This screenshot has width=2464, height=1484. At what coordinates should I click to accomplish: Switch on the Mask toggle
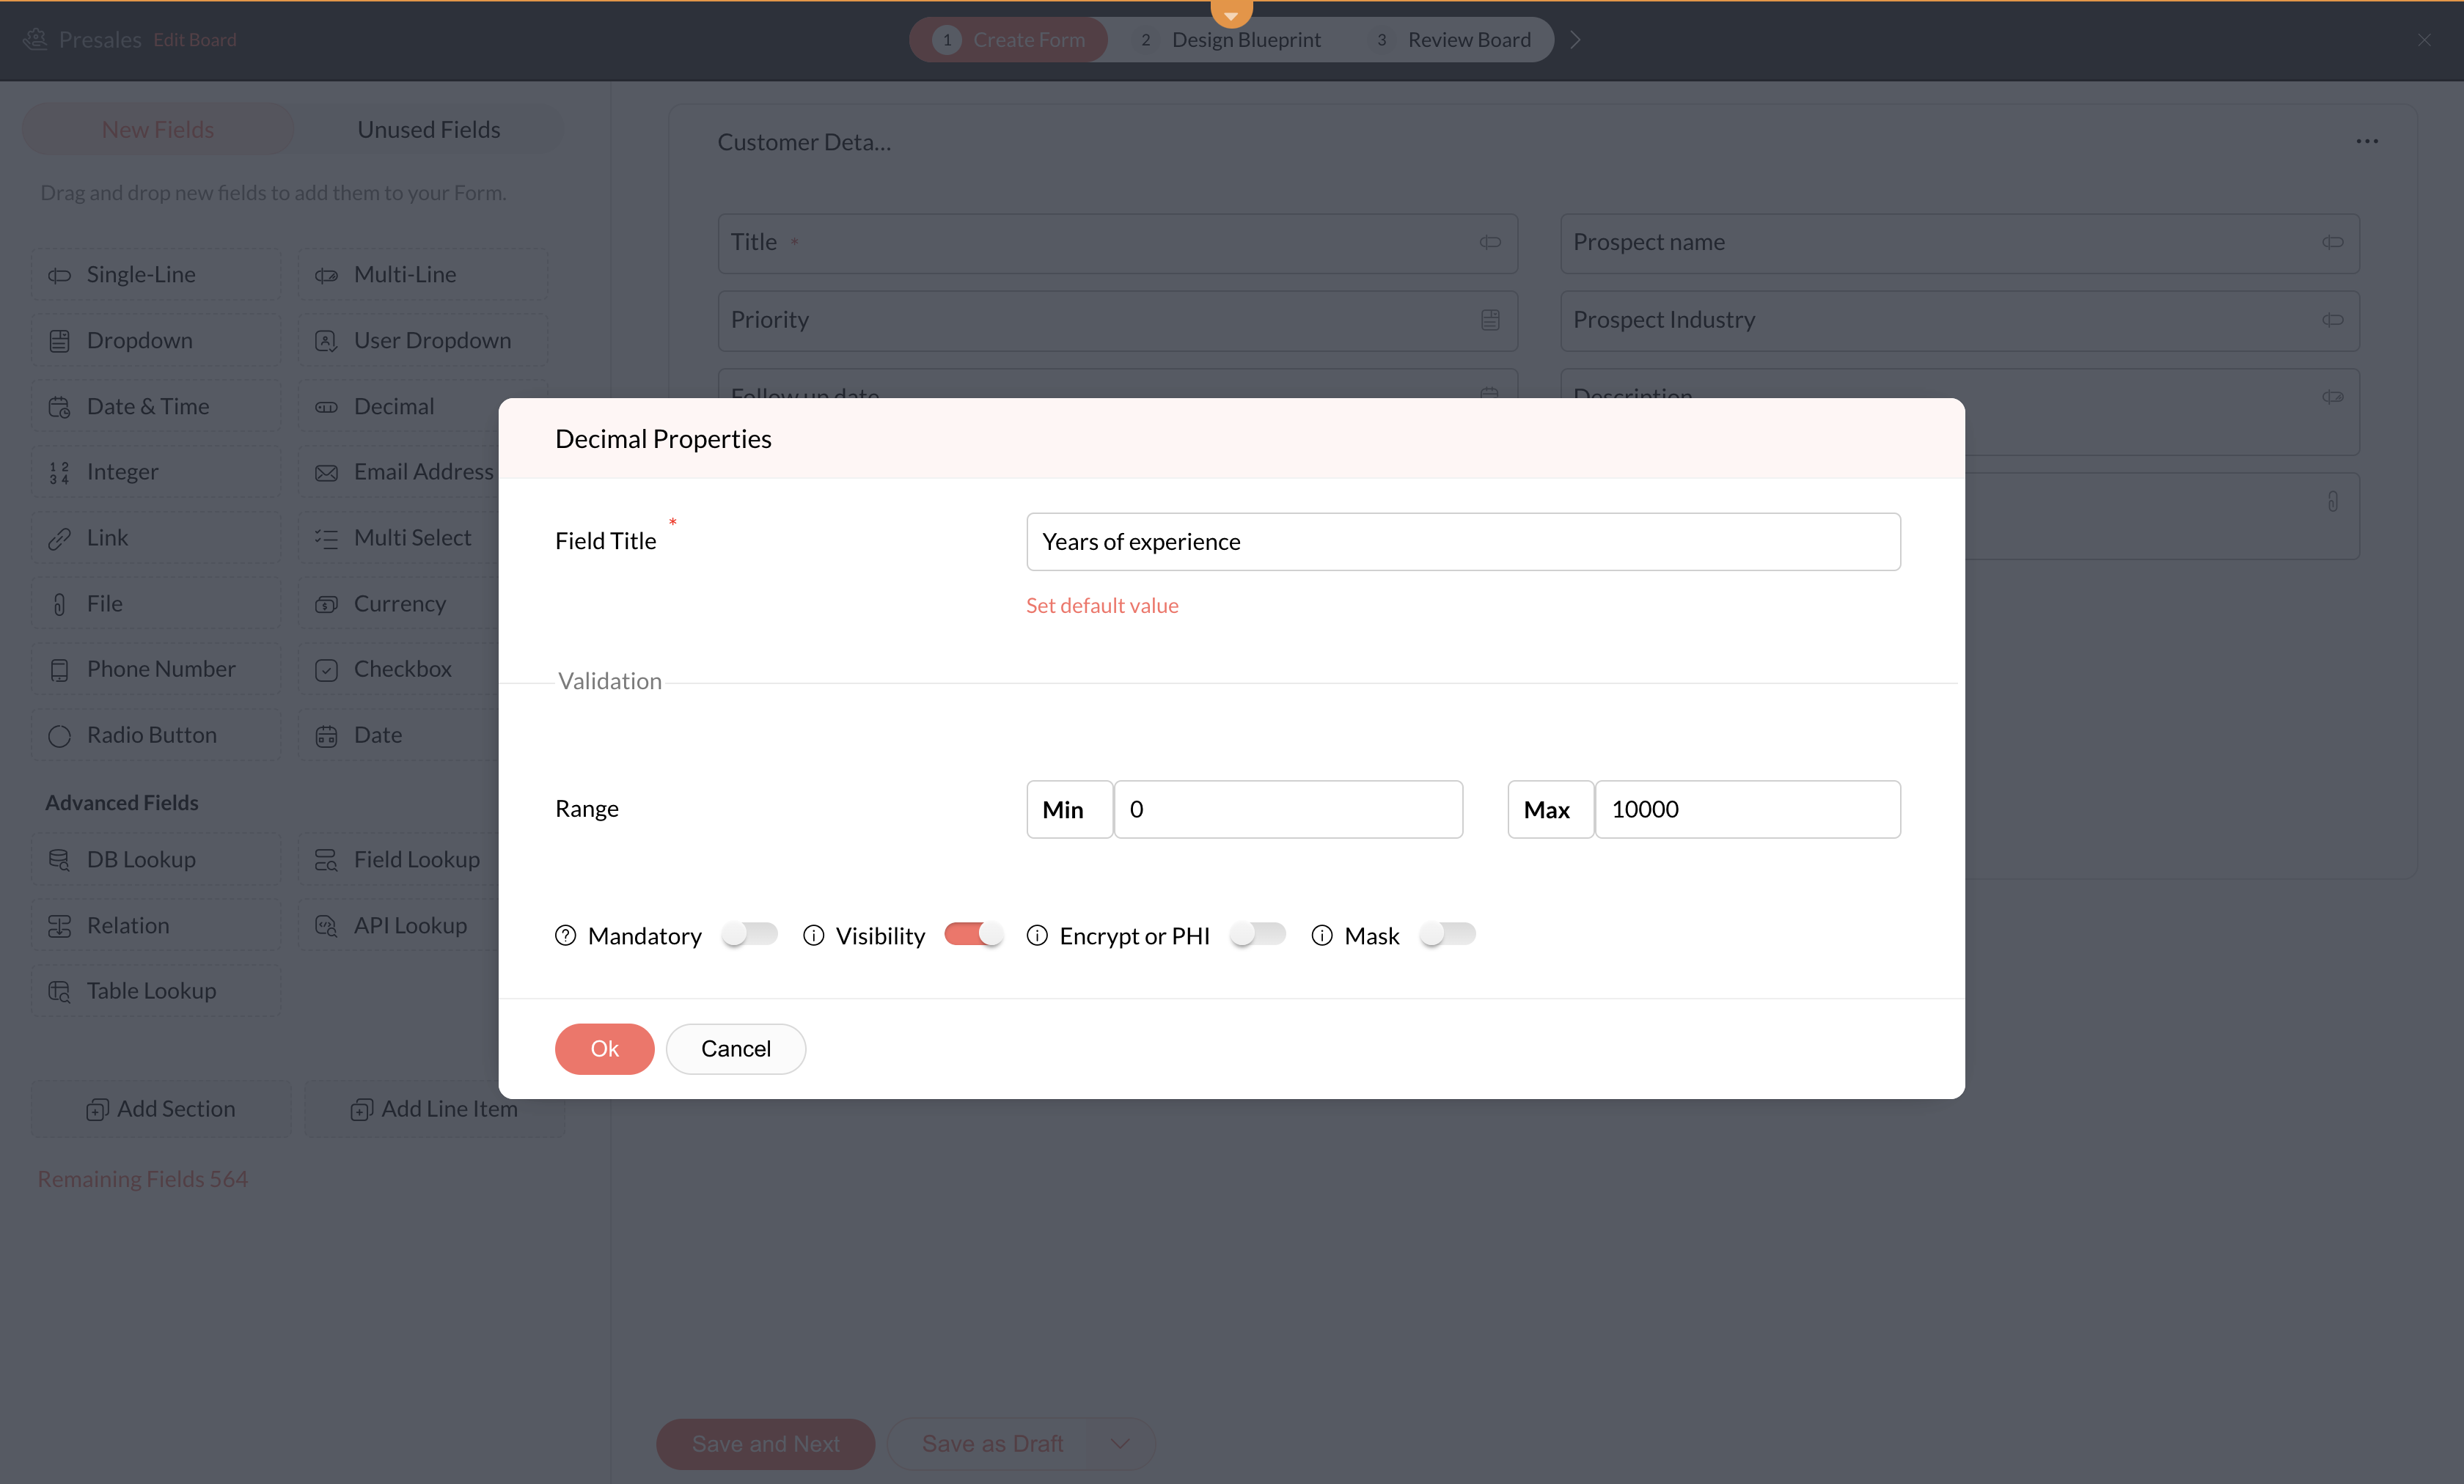(1447, 934)
